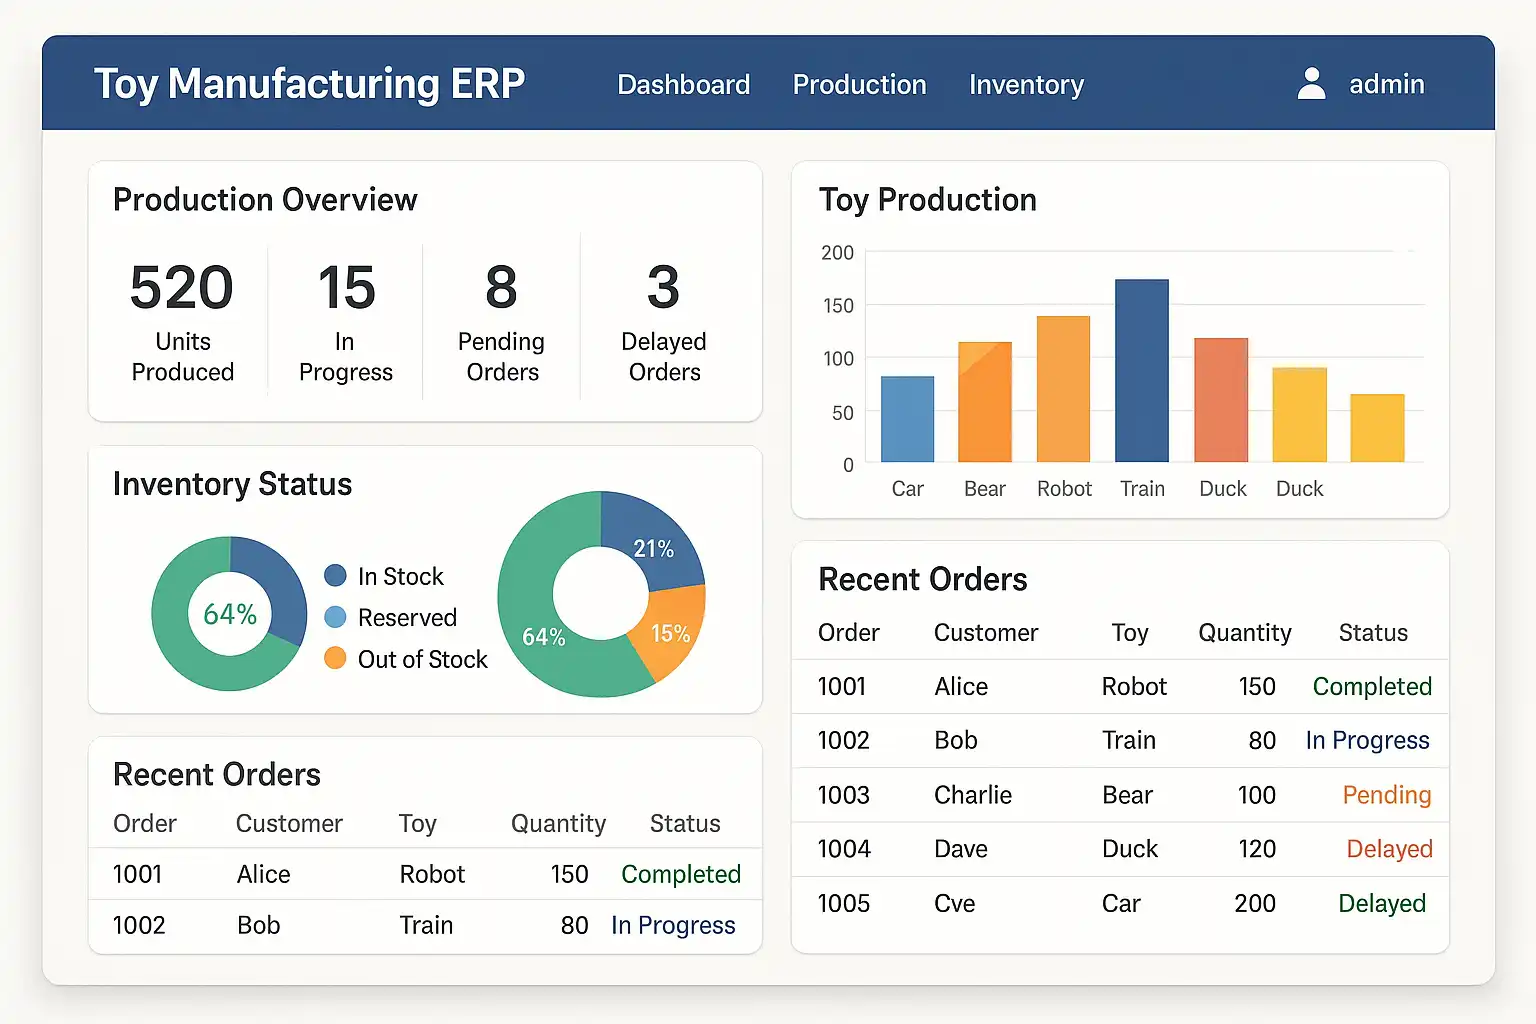Click the Toy Manufacturing ERP title
The height and width of the screenshot is (1024, 1536).
(x=309, y=84)
